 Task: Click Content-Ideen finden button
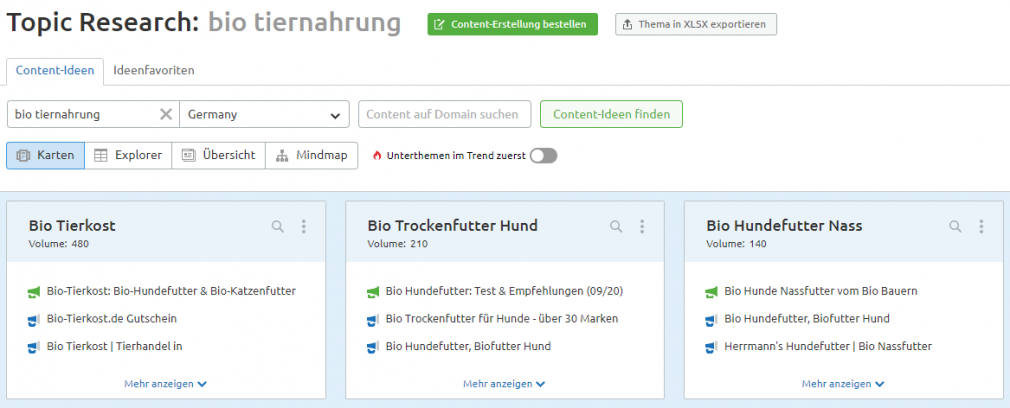pyautogui.click(x=611, y=114)
